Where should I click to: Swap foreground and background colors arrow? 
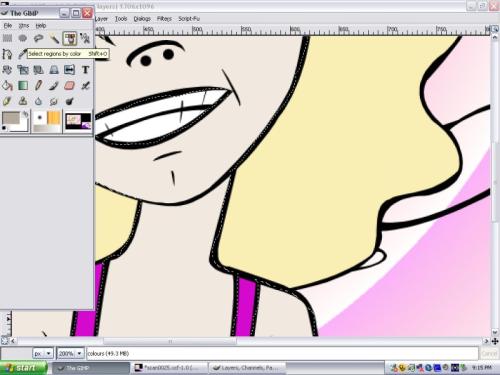[25, 114]
